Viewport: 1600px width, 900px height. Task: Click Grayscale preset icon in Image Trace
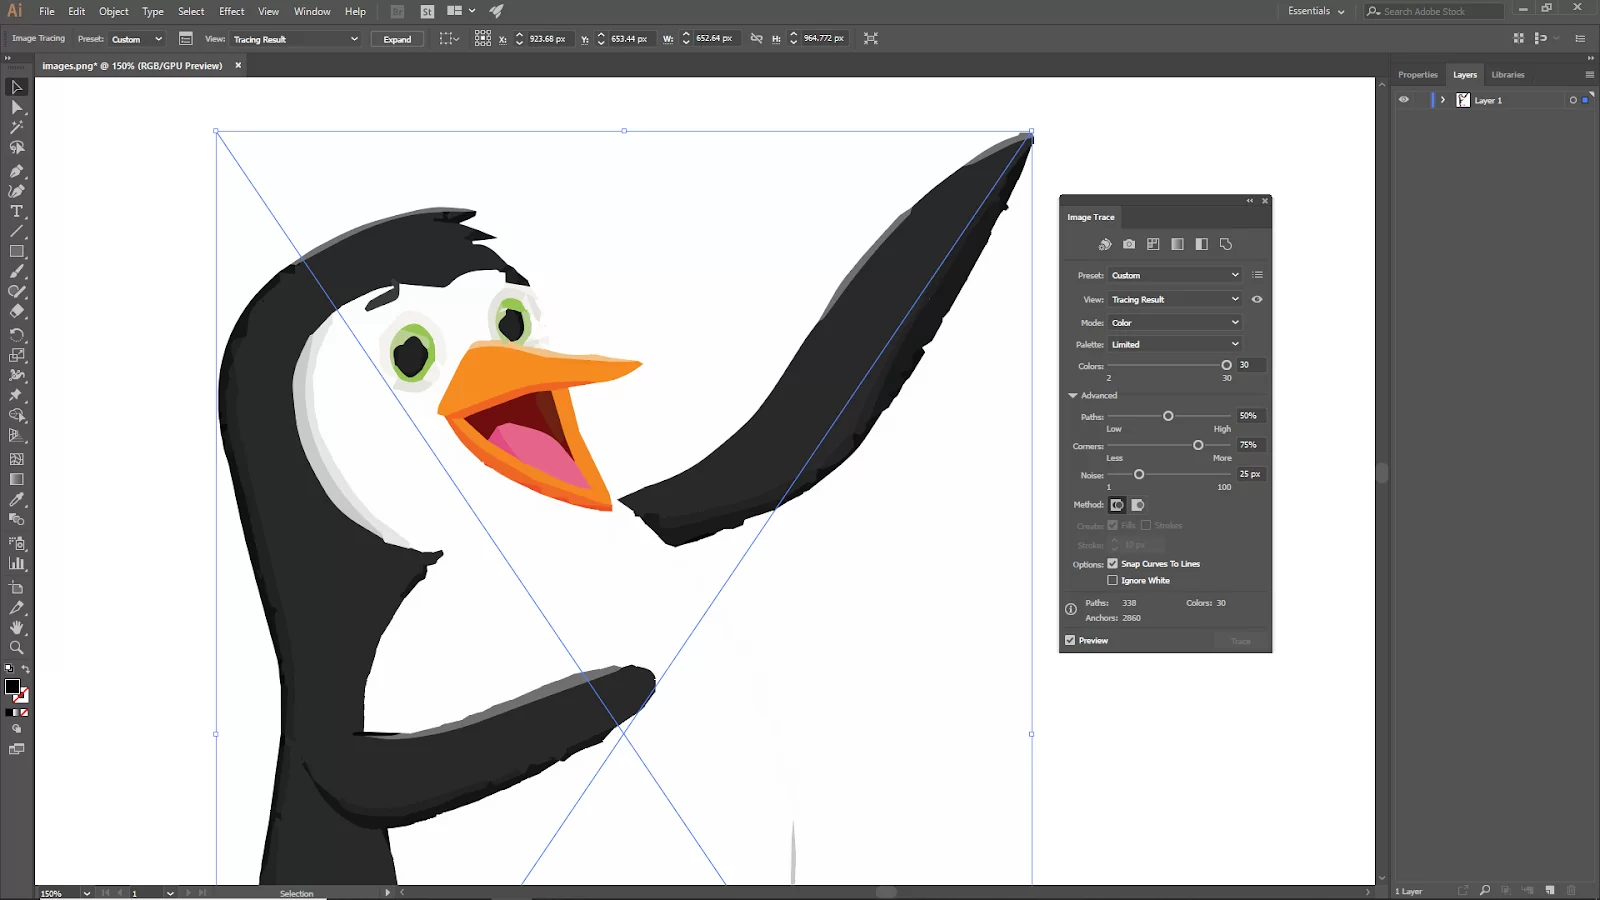pos(1177,244)
